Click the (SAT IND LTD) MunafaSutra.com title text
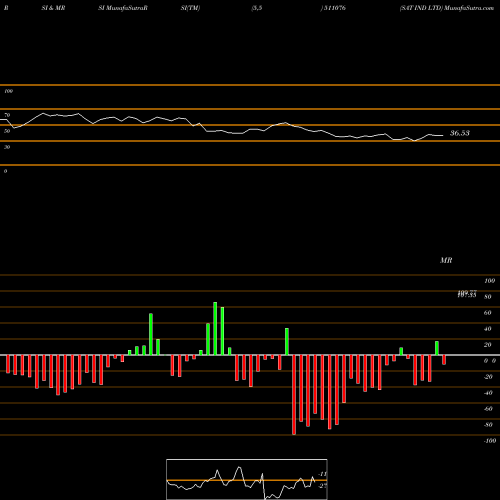The image size is (500, 500). pos(447,8)
